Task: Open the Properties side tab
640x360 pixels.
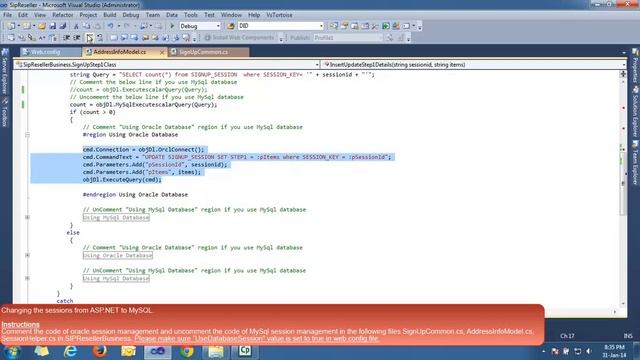Action: [x=635, y=66]
